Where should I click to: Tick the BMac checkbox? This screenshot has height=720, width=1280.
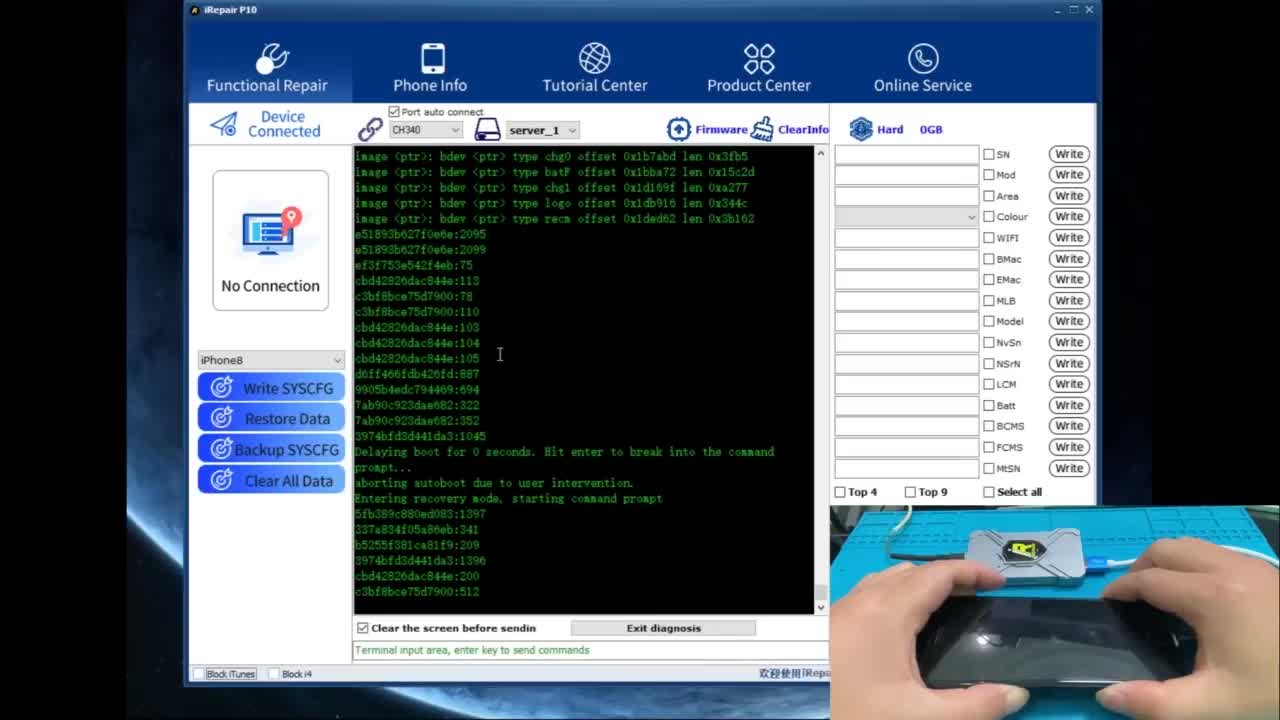(x=989, y=259)
